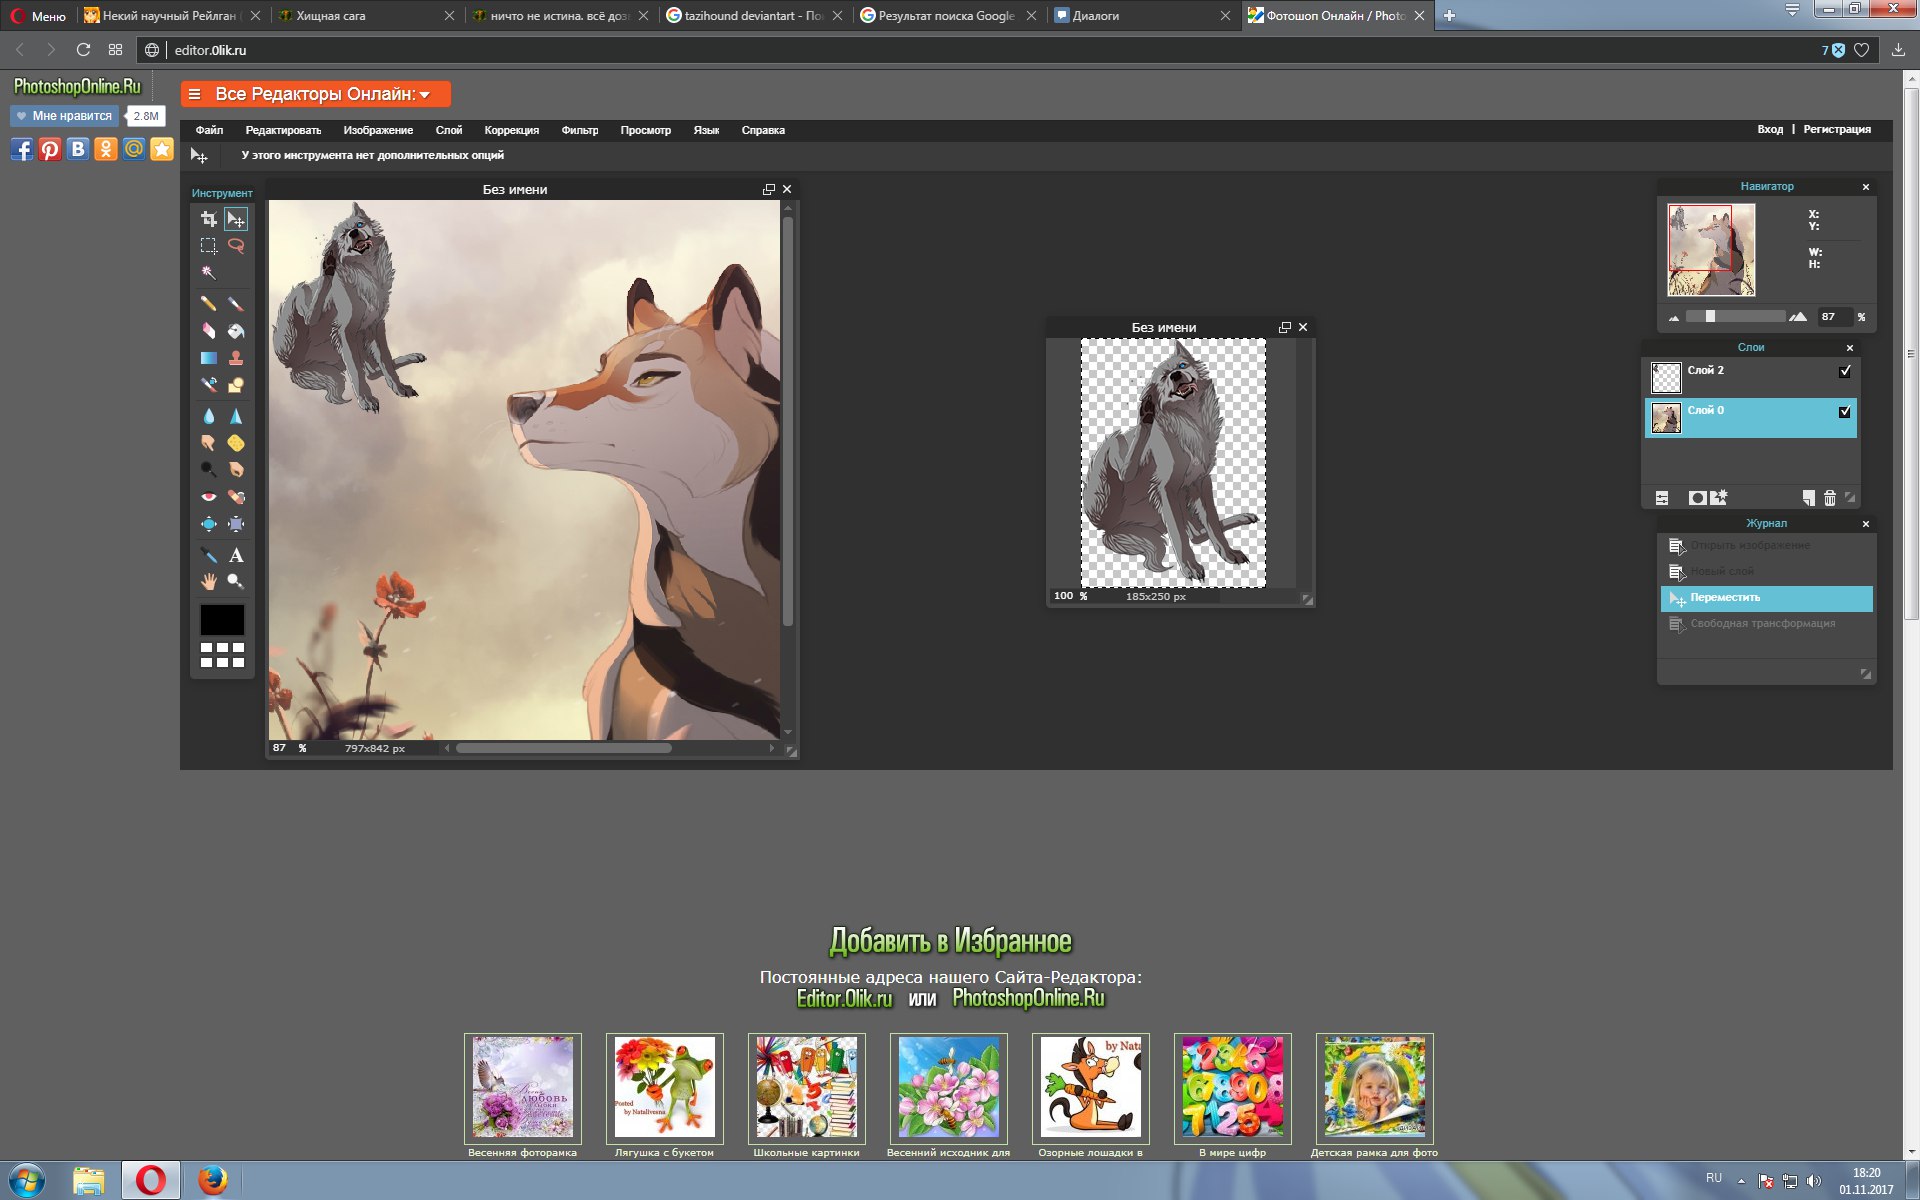Screen dimensions: 1920x1200
Task: Click the Лягушка с букетом thumbnail
Action: [x=664, y=1087]
